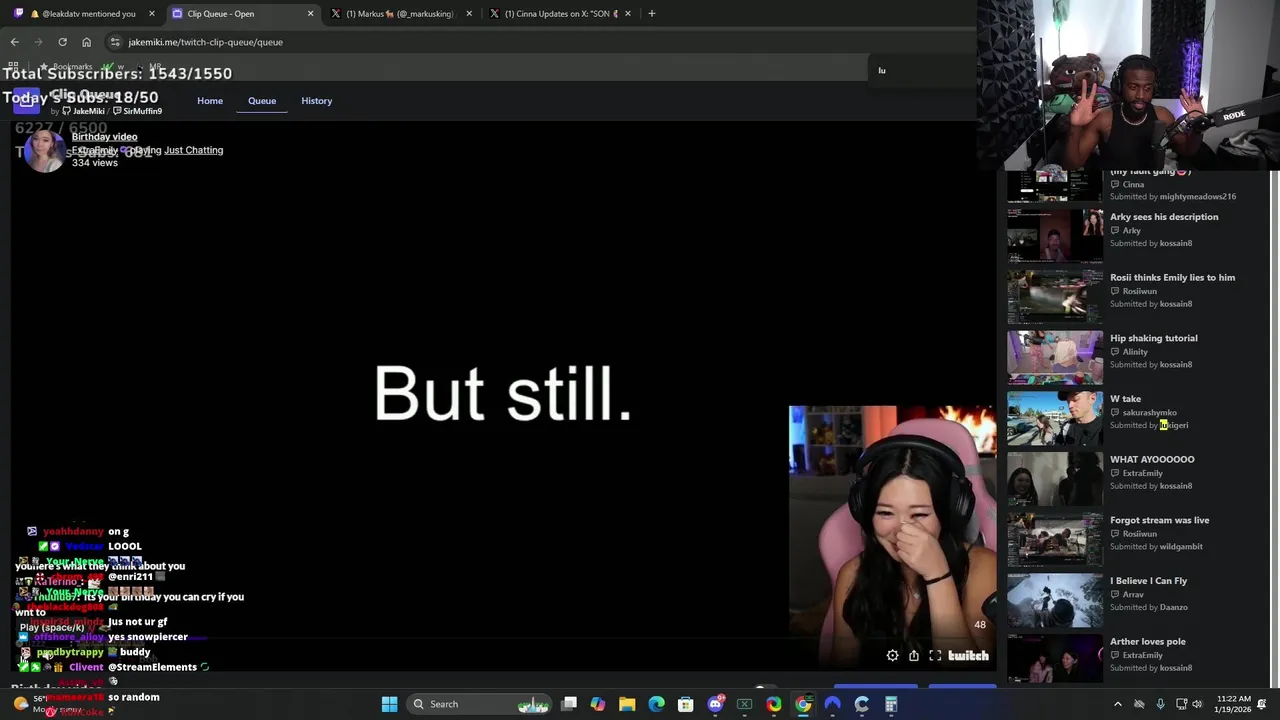This screenshot has width=1280, height=720.
Task: Select the Hip shaking tutorial clip thumbnail
Action: (x=1055, y=357)
